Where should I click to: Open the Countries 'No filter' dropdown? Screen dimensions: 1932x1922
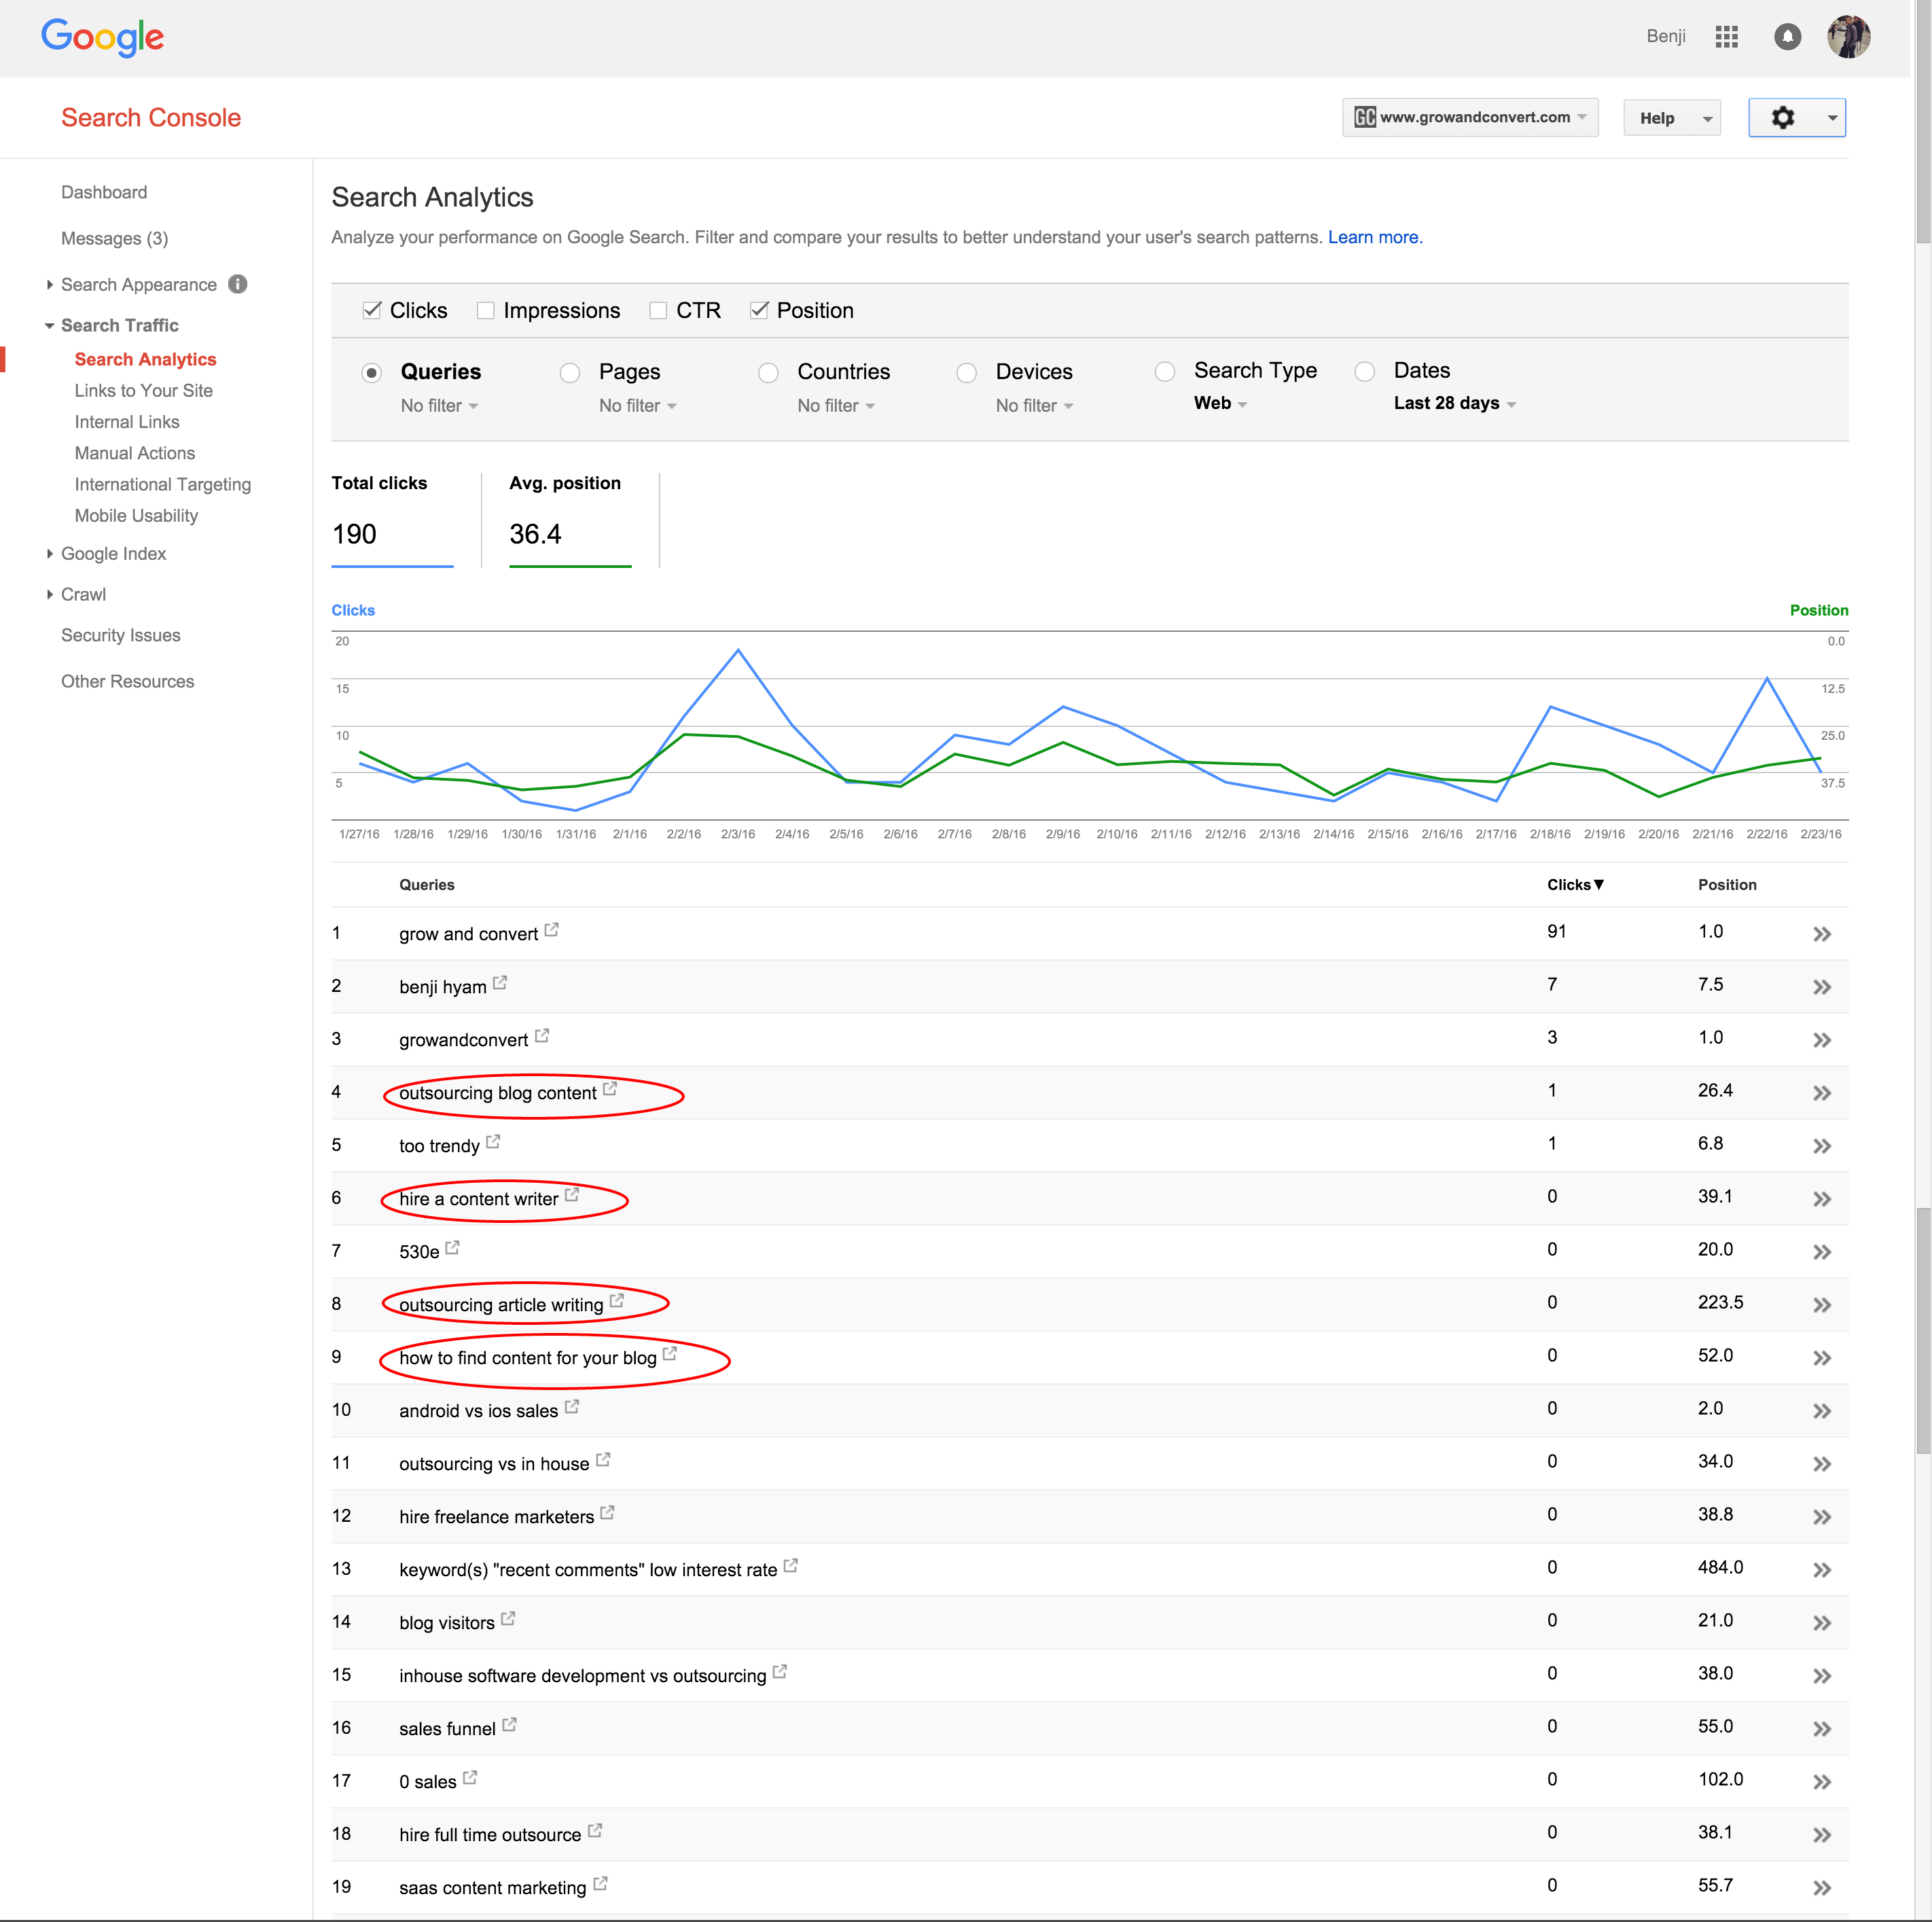[x=836, y=406]
